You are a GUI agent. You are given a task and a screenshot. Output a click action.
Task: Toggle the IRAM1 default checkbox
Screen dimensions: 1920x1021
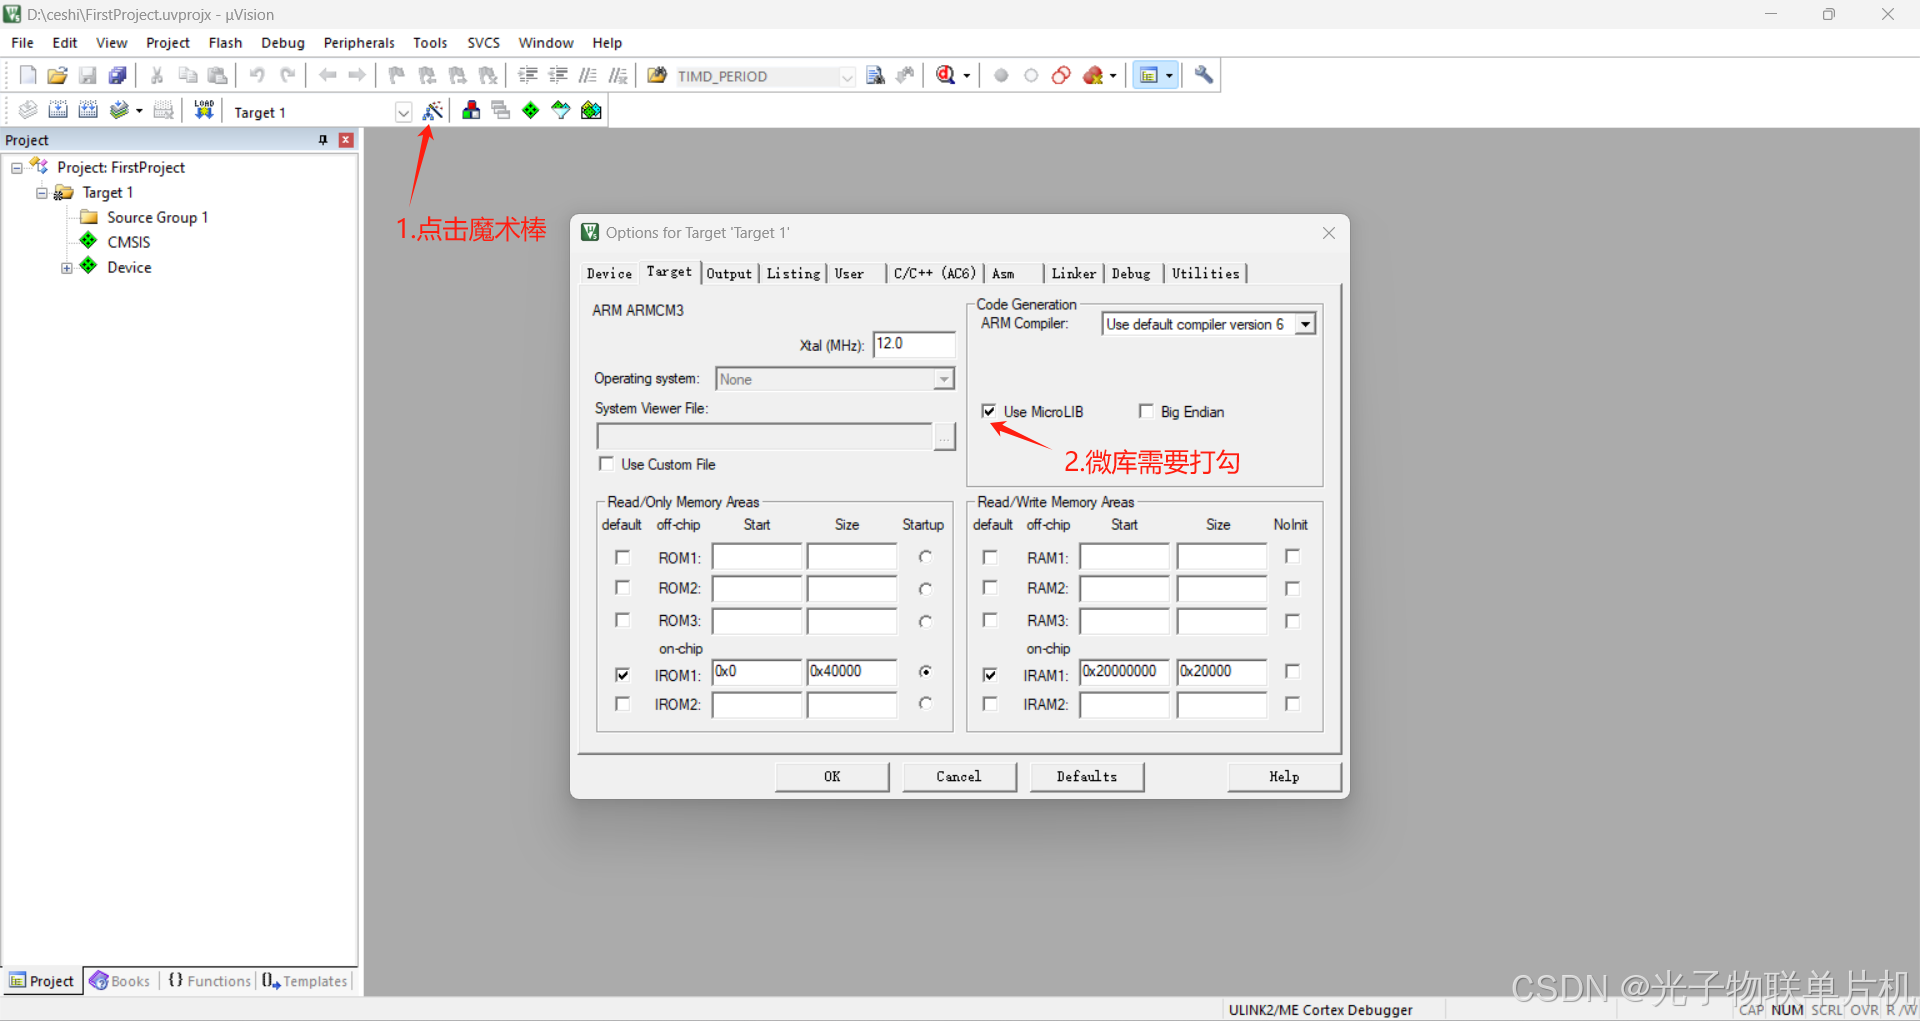(990, 675)
